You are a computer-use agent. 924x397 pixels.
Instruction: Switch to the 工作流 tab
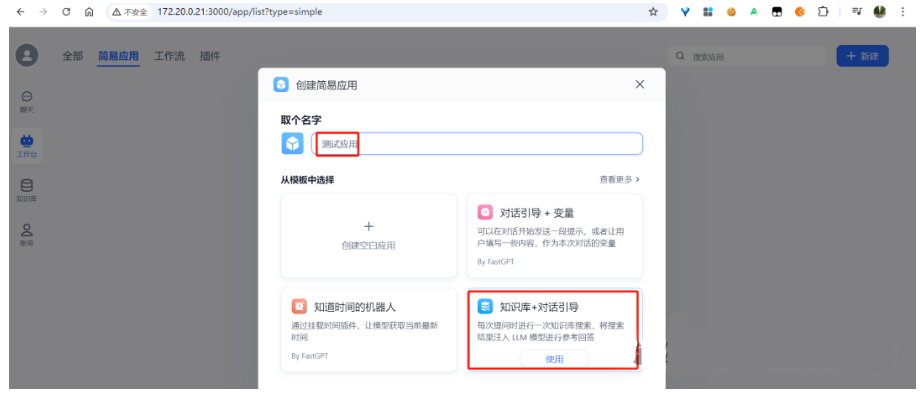pyautogui.click(x=169, y=56)
